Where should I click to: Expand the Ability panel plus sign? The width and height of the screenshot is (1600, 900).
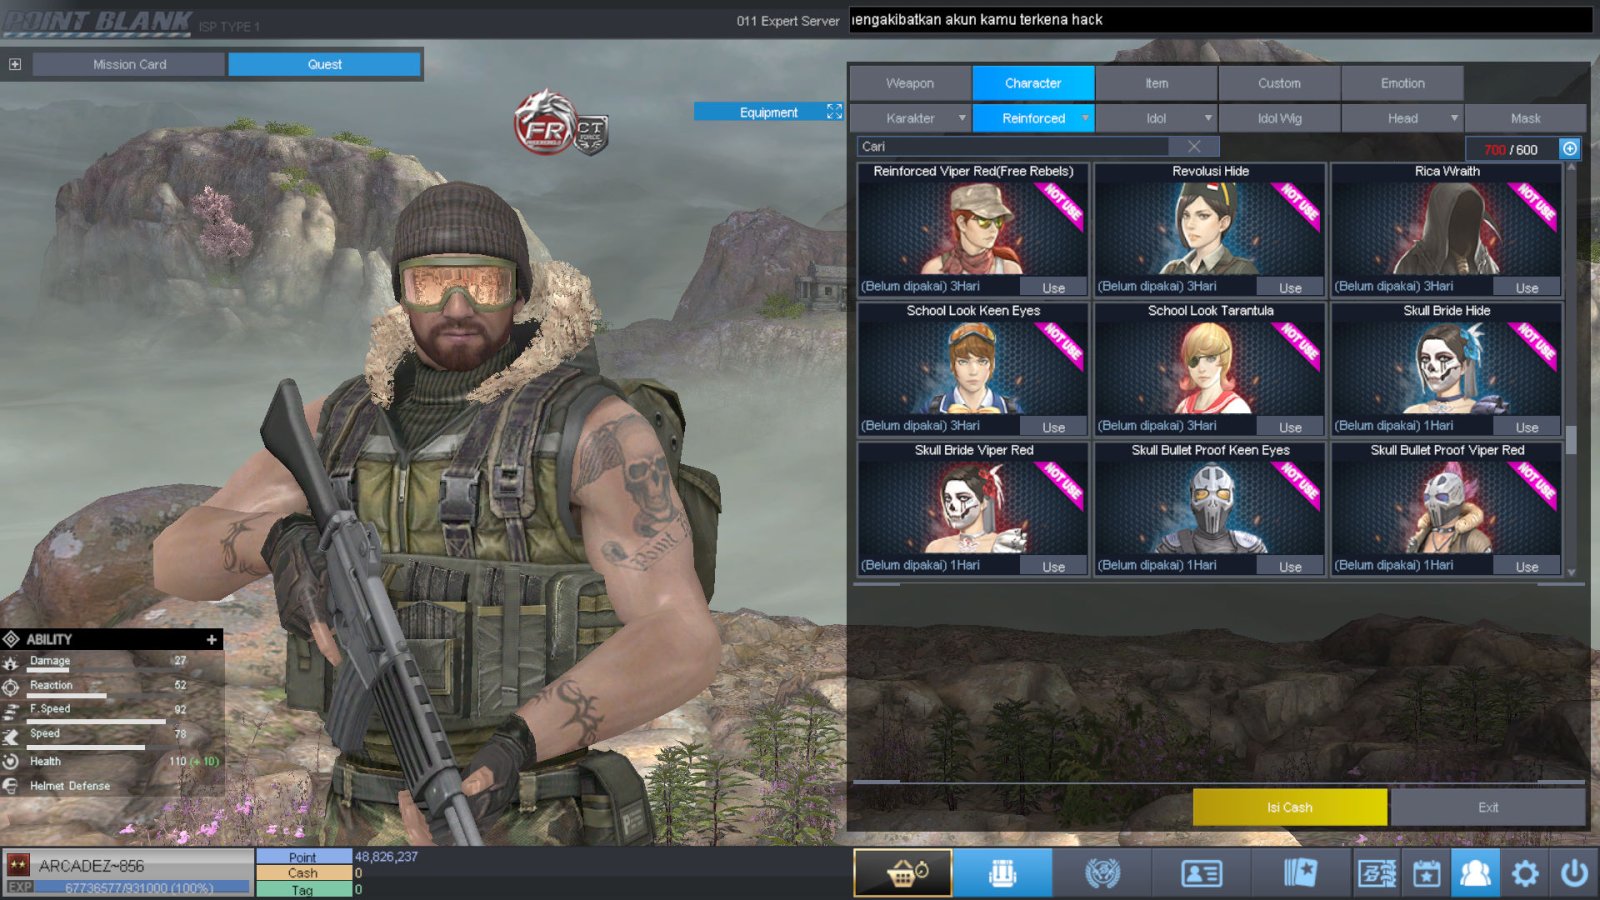[211, 639]
